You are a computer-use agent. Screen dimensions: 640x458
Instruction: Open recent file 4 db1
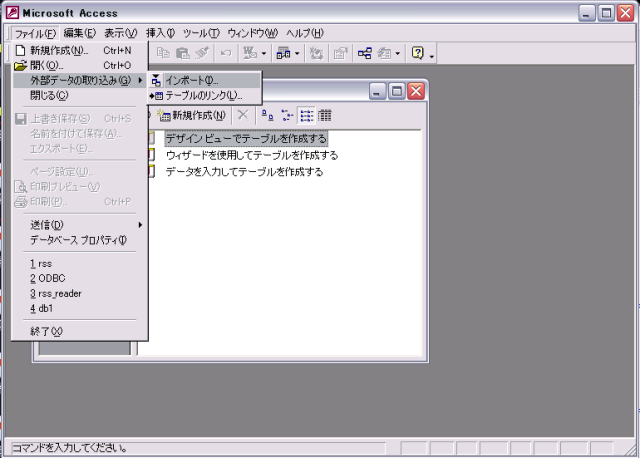(x=80, y=309)
